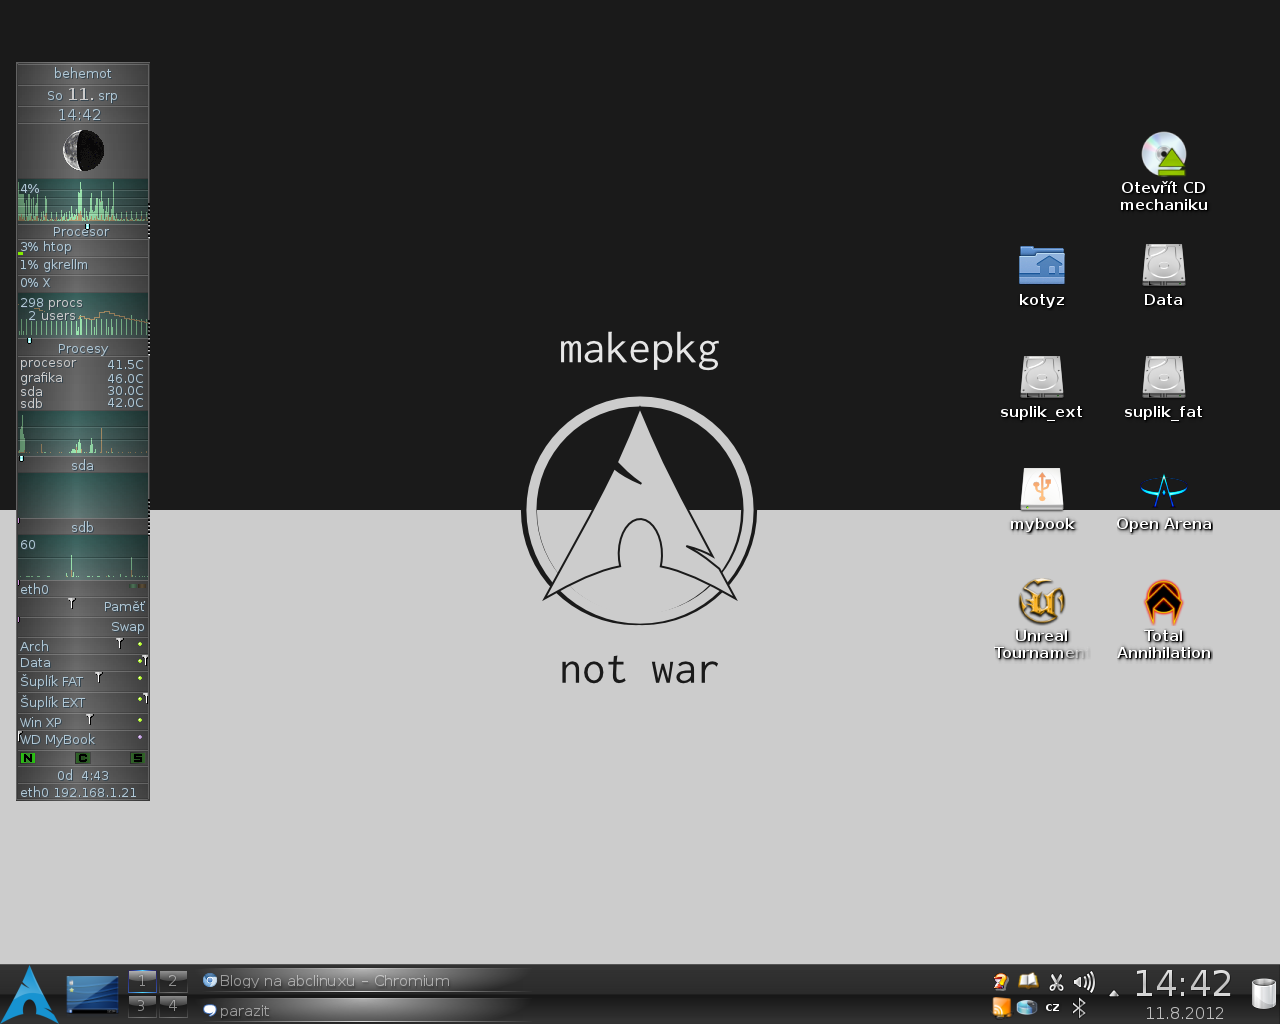1280x1024 pixels.
Task: Click the behemot hostname label
Action: pos(83,74)
